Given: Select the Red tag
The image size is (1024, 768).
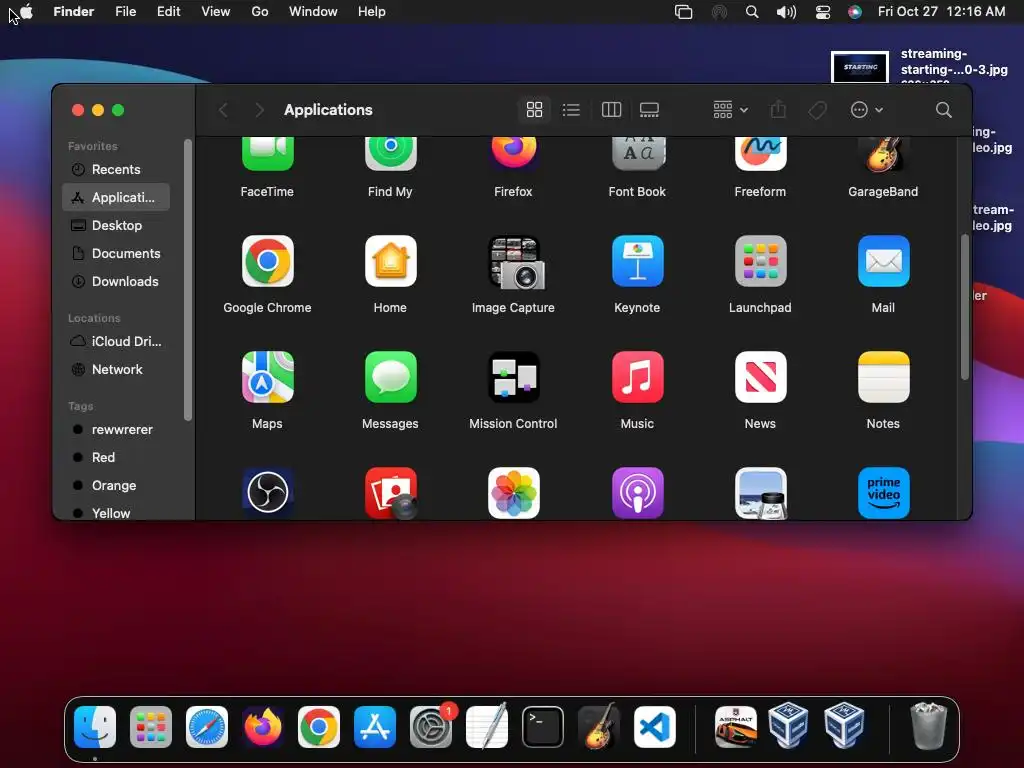Looking at the screenshot, I should 116,457.
